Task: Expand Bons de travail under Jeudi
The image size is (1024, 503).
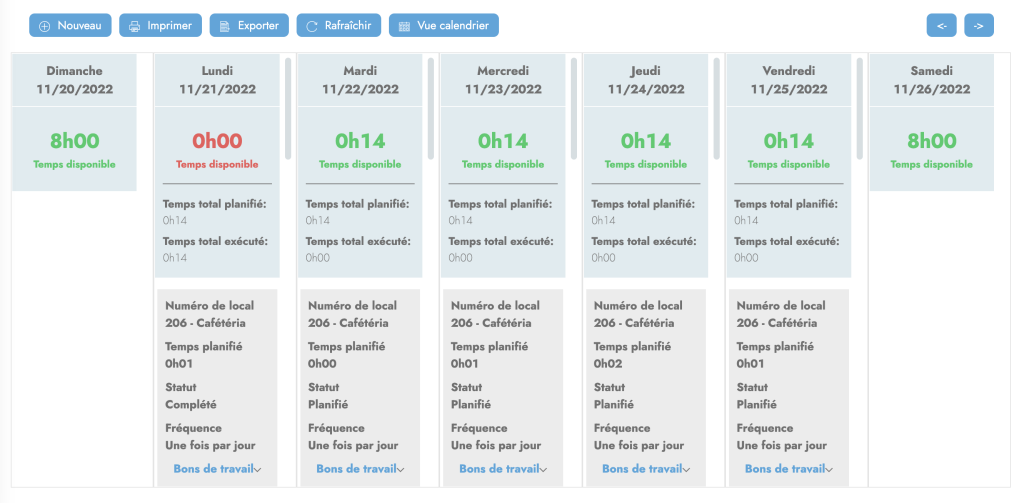Action: [x=646, y=469]
